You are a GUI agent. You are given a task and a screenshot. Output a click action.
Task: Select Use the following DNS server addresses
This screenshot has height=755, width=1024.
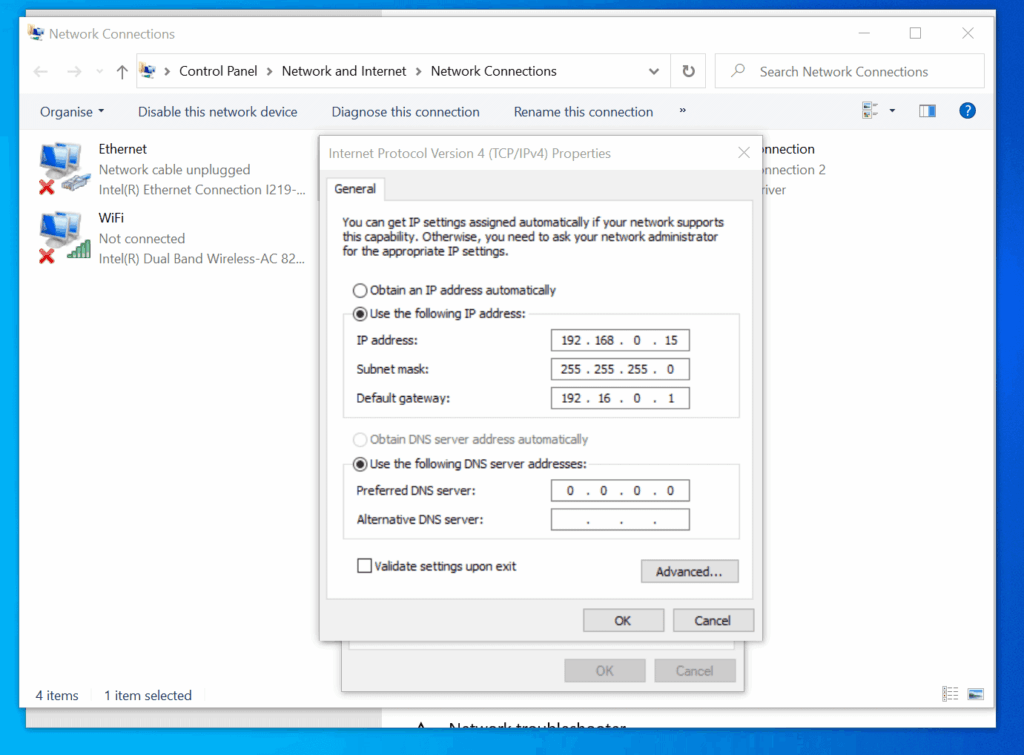pos(470,464)
